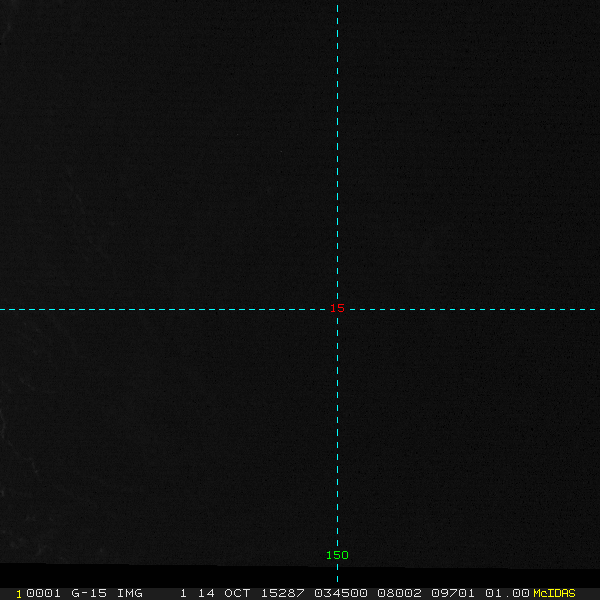Click the 01.00 resolution value
Image resolution: width=600 pixels, height=600 pixels.
pyautogui.click(x=507, y=593)
